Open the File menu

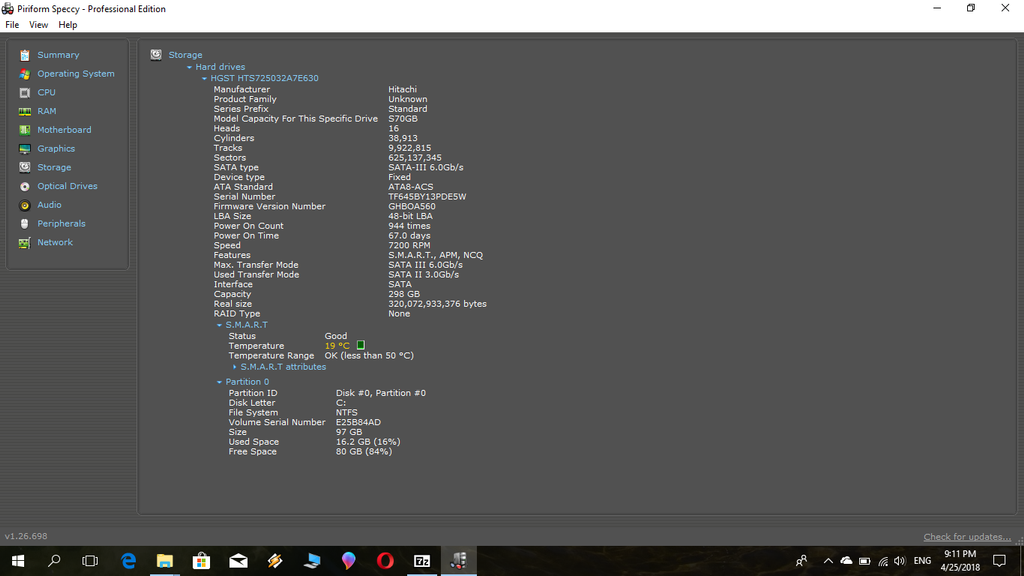coord(12,25)
